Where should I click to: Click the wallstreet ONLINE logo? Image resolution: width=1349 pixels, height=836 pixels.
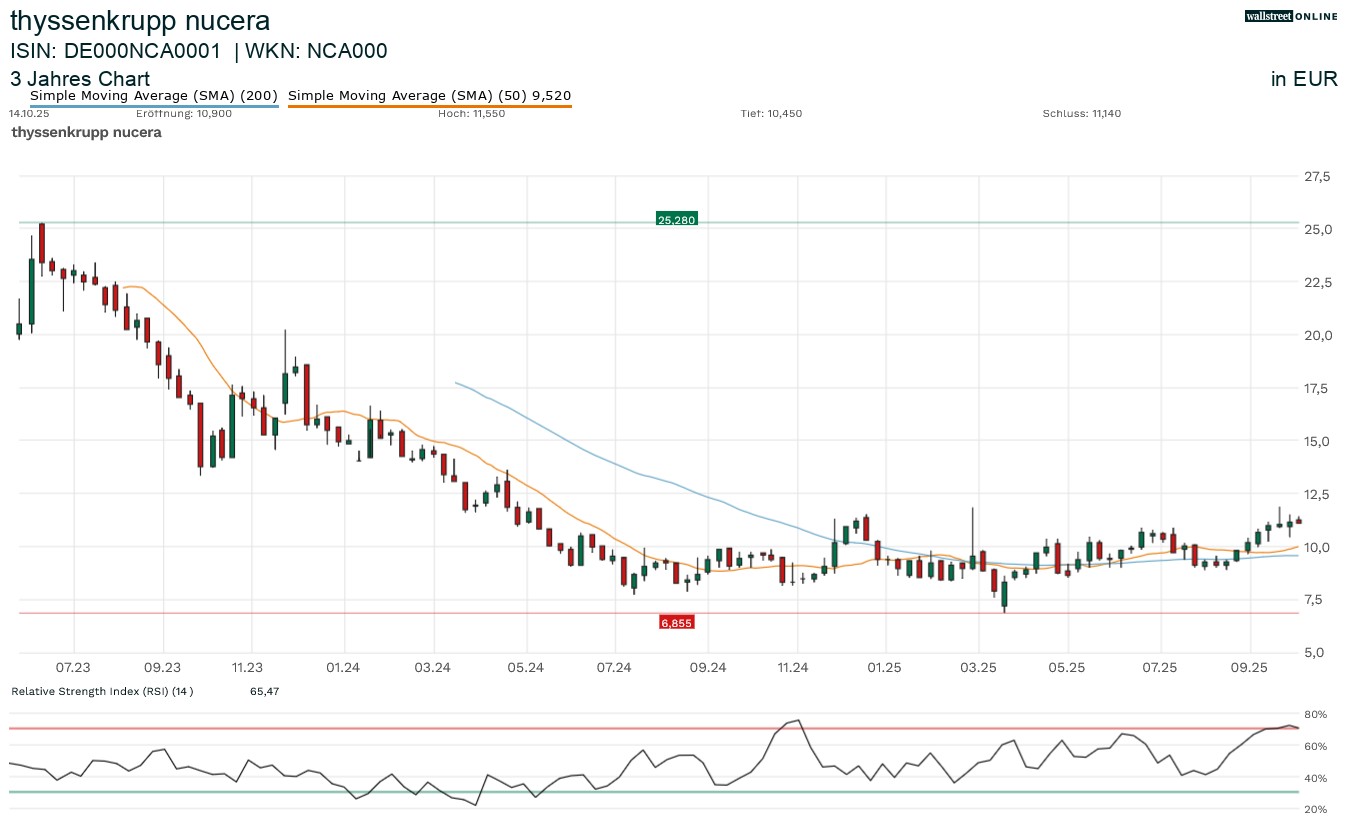click(1291, 16)
